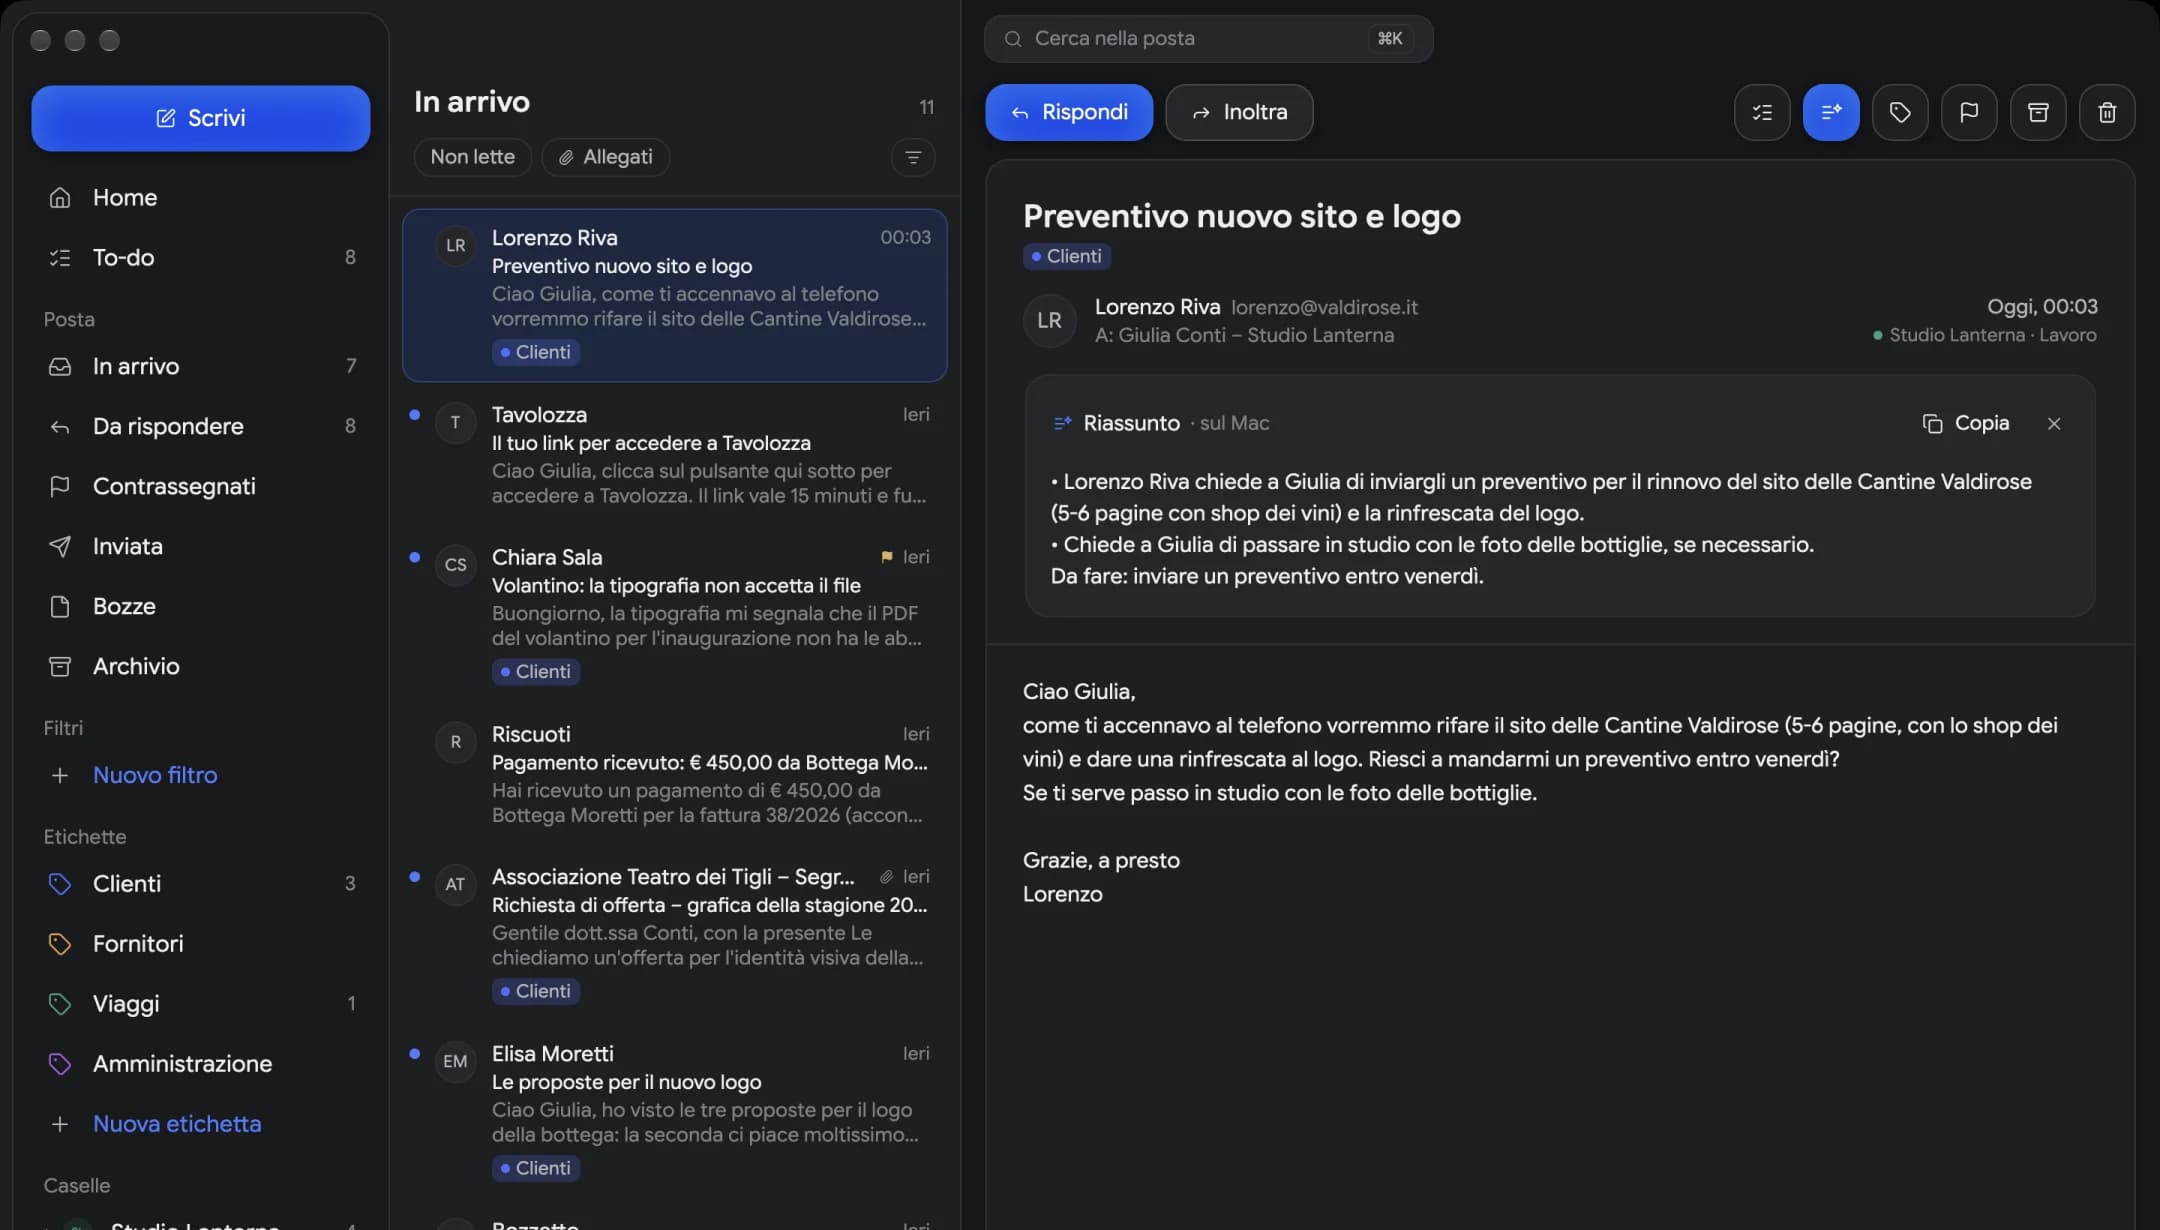
Task: Close the Riassunto summary panel
Action: (x=2054, y=423)
